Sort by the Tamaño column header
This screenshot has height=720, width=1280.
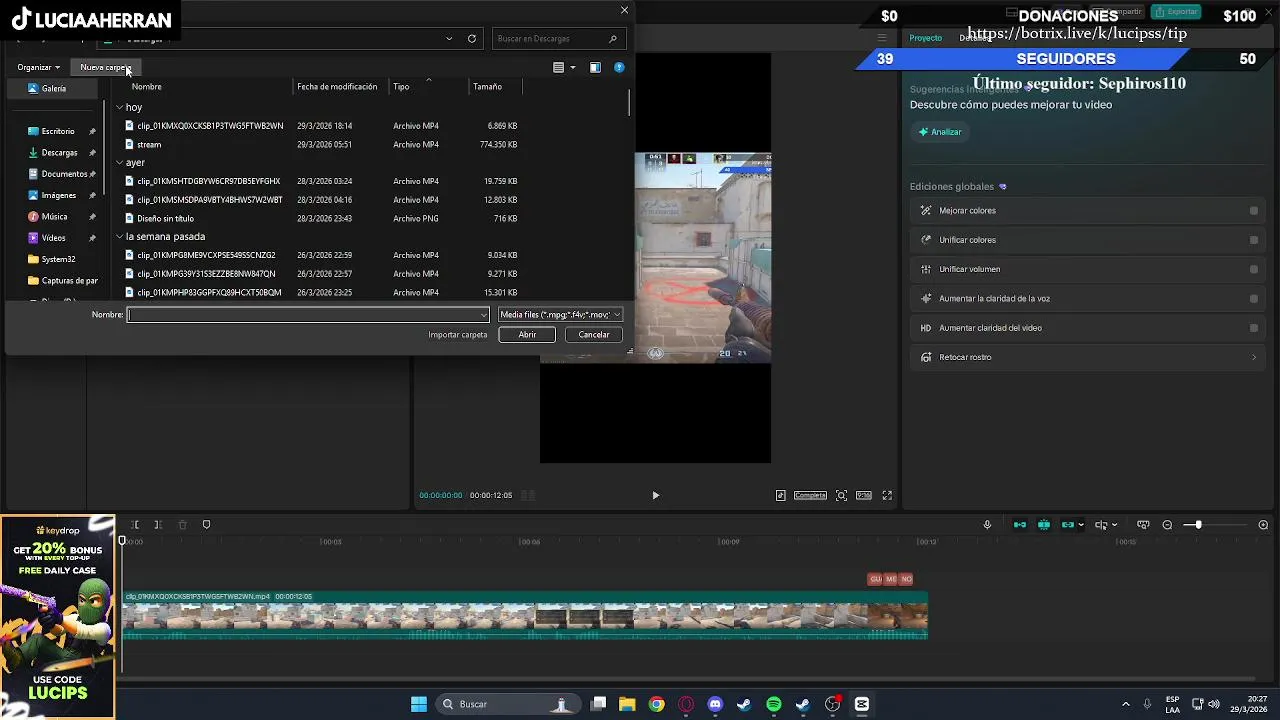(x=488, y=87)
